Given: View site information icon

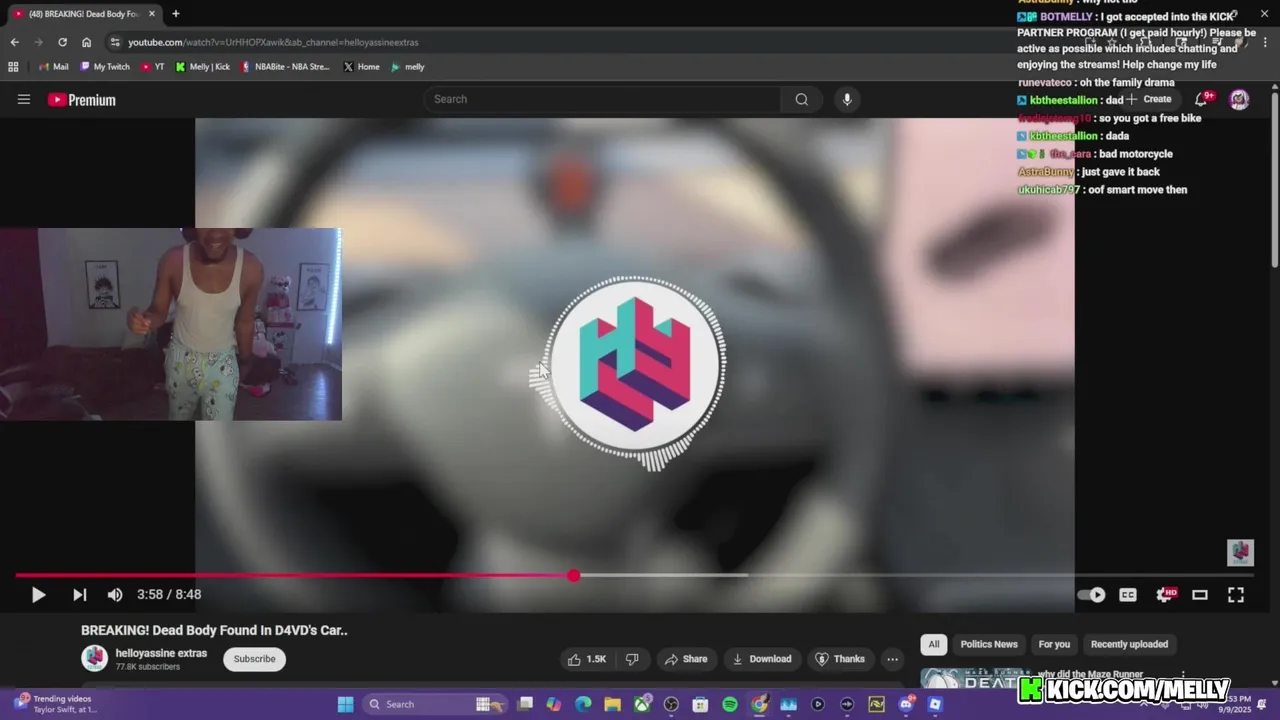Looking at the screenshot, I should click(115, 42).
